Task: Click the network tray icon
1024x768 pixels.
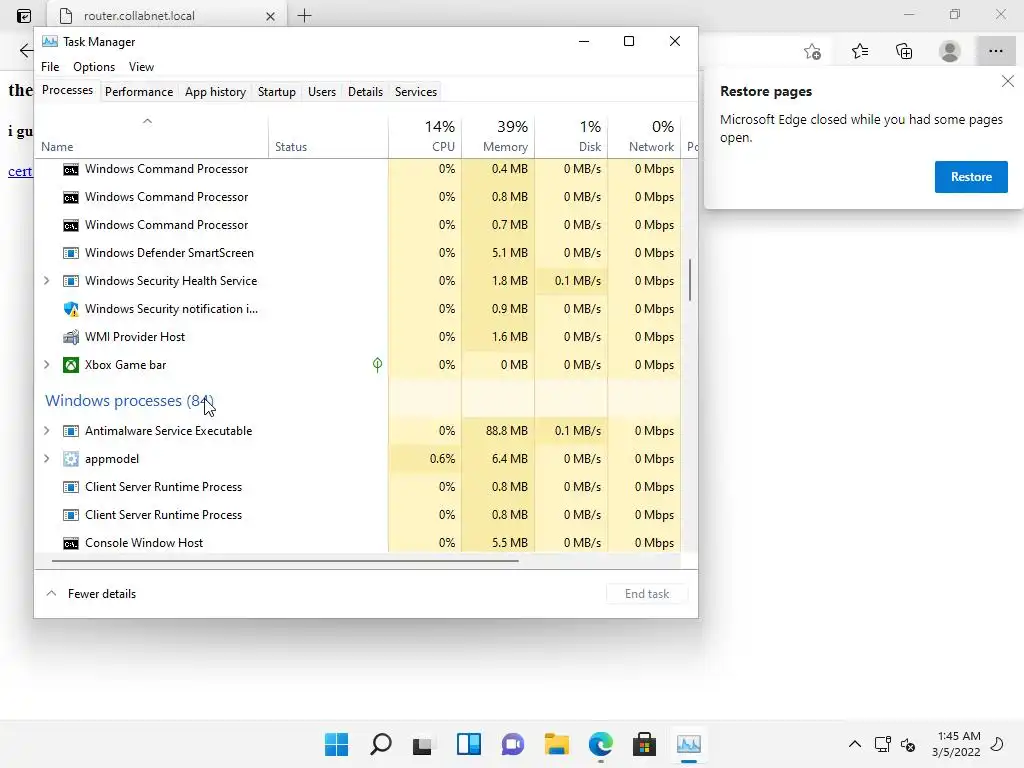Action: [882, 744]
